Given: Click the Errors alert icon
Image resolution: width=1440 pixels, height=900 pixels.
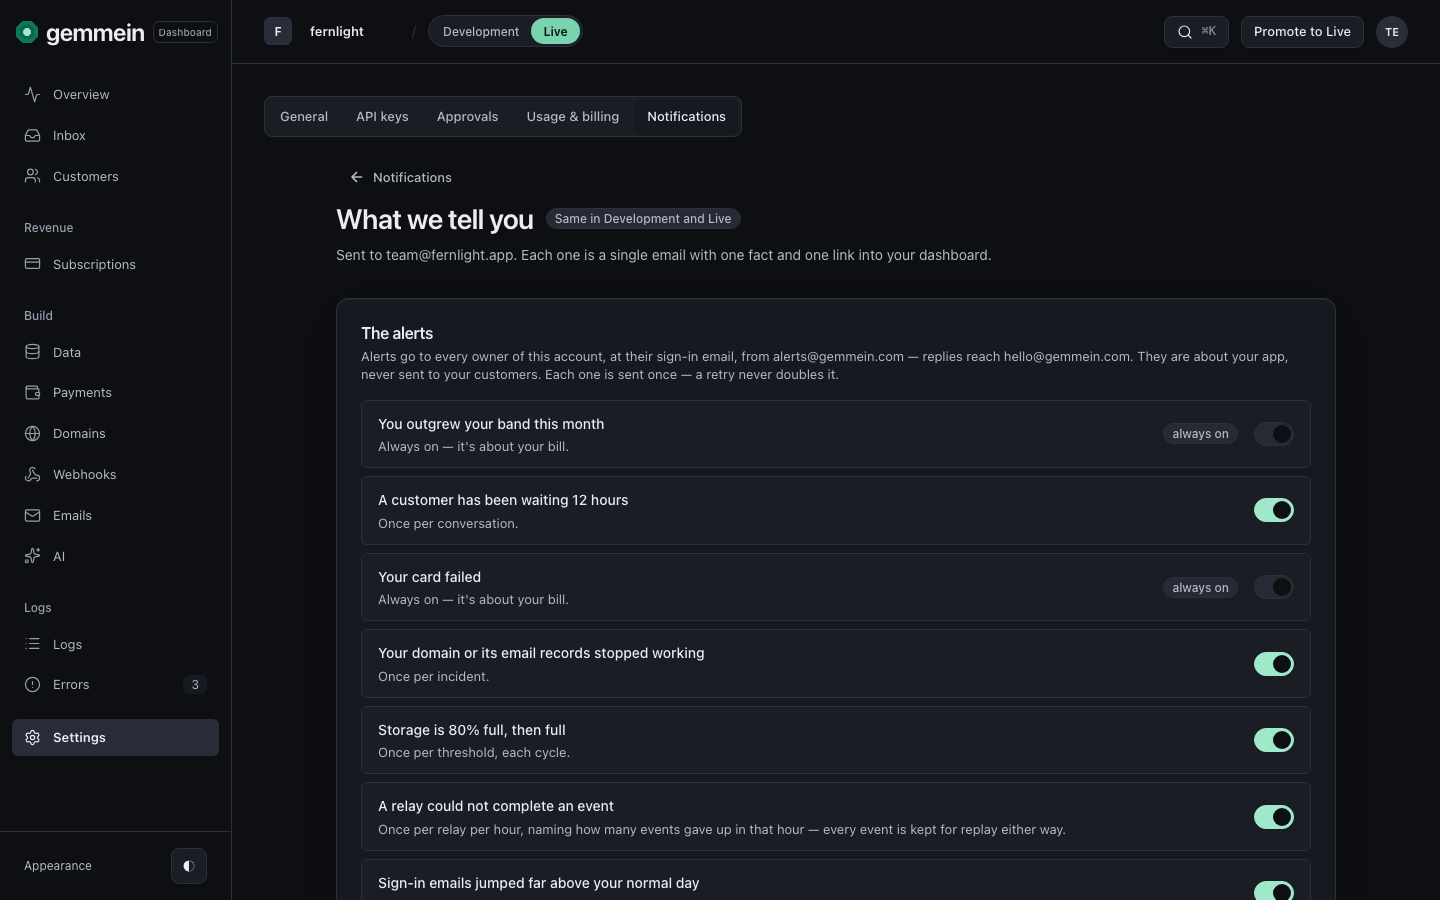Looking at the screenshot, I should tap(33, 684).
